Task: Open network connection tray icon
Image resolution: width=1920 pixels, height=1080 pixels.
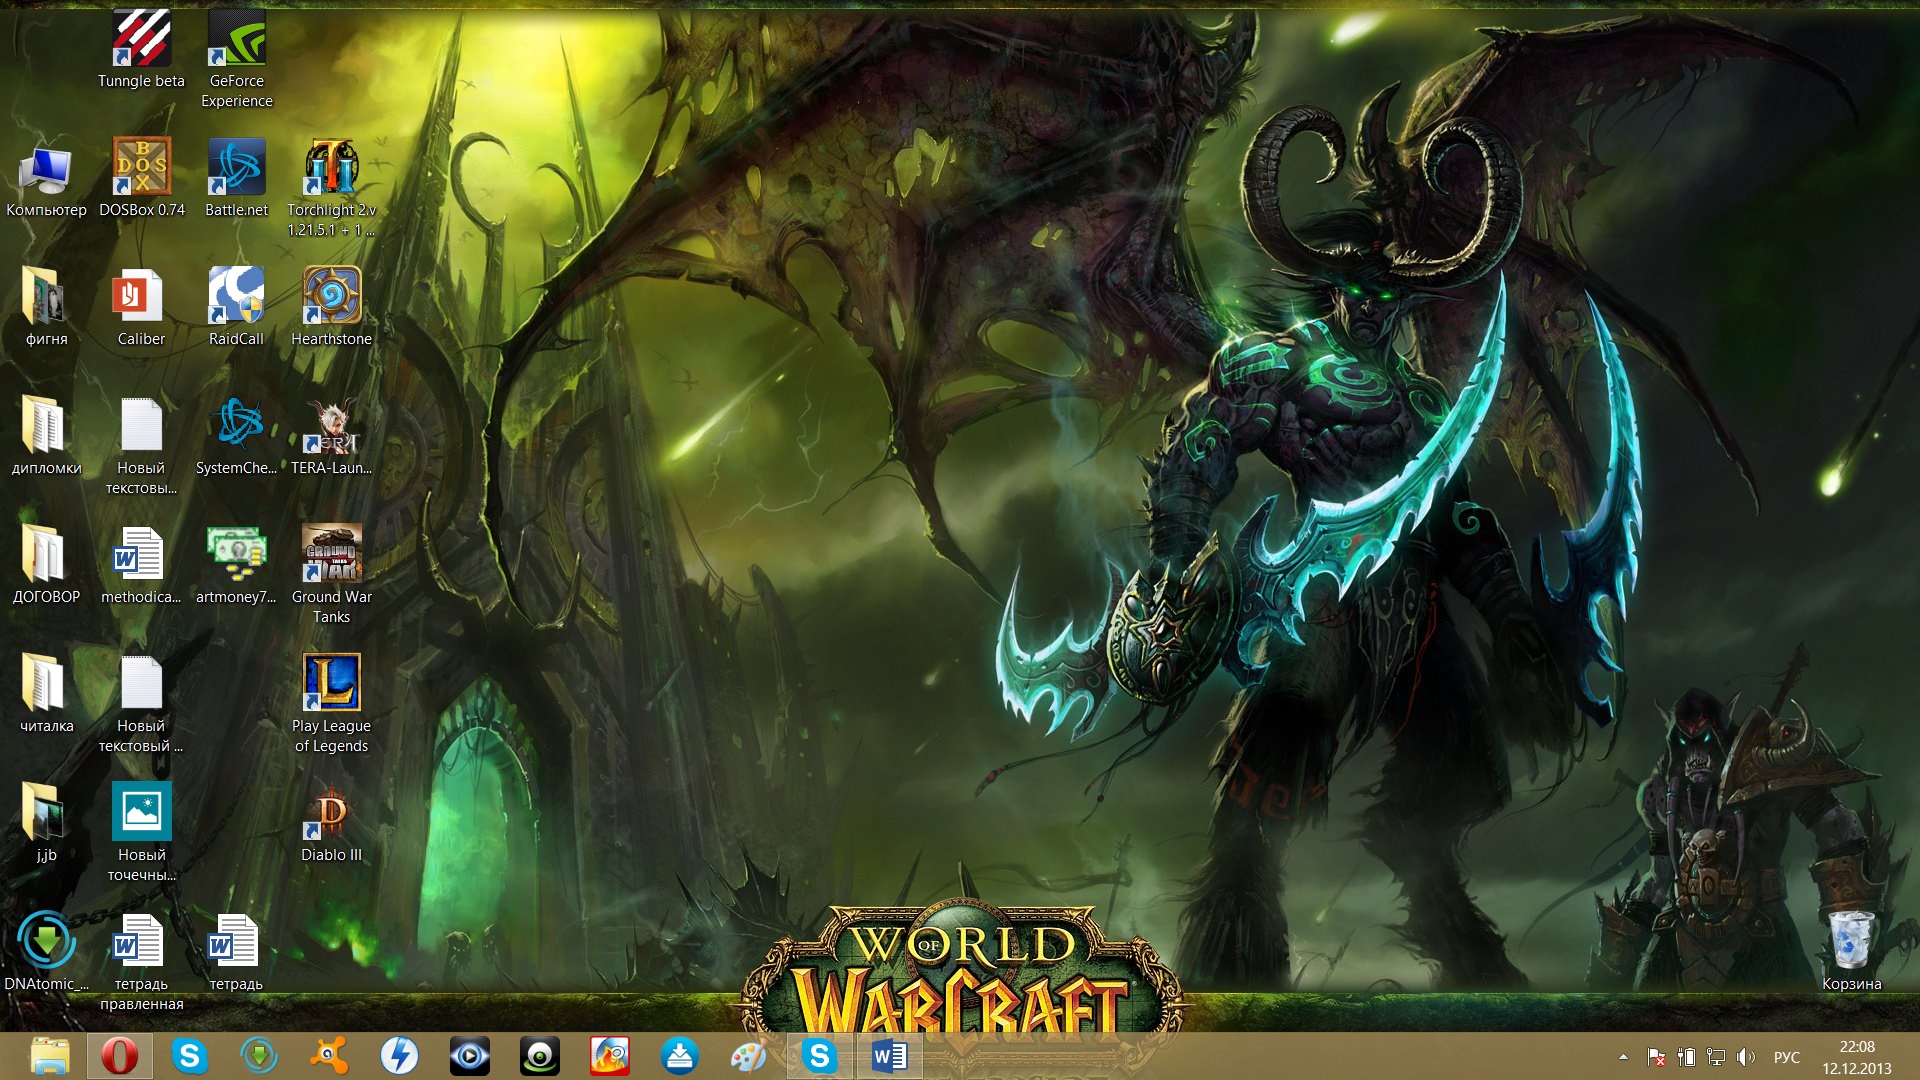Action: (1716, 1057)
